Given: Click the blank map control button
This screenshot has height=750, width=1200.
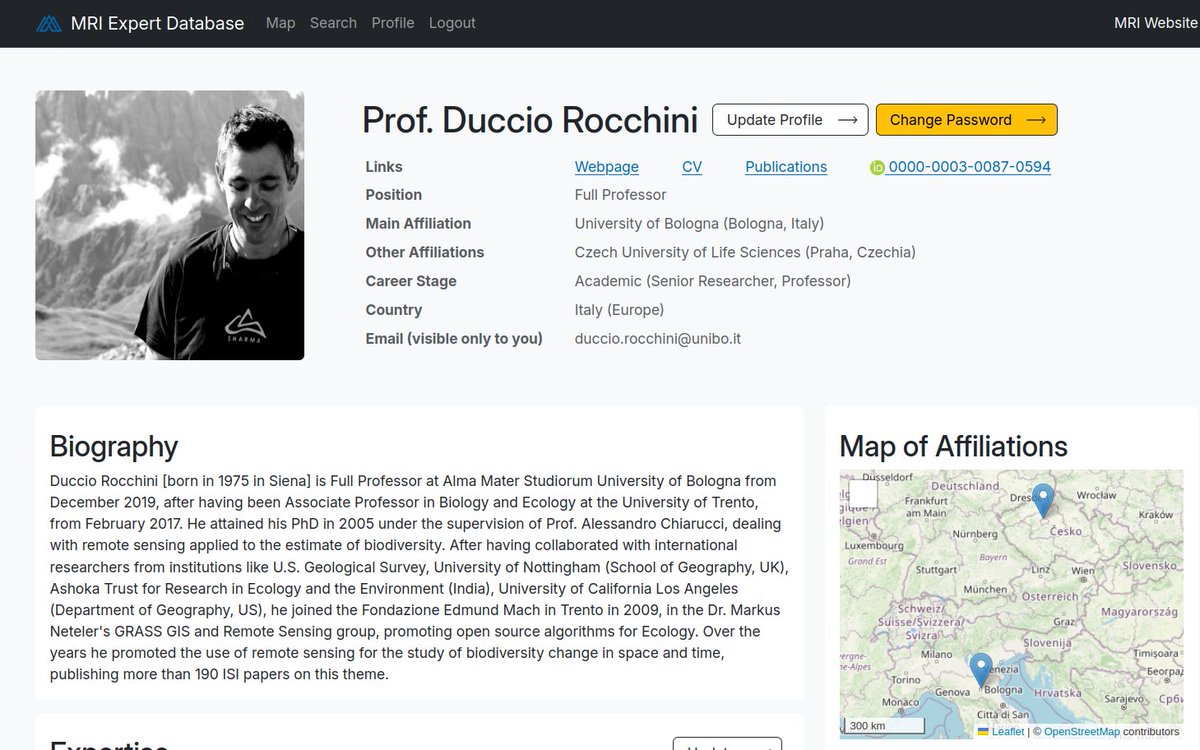Looking at the screenshot, I should pyautogui.click(x=863, y=493).
